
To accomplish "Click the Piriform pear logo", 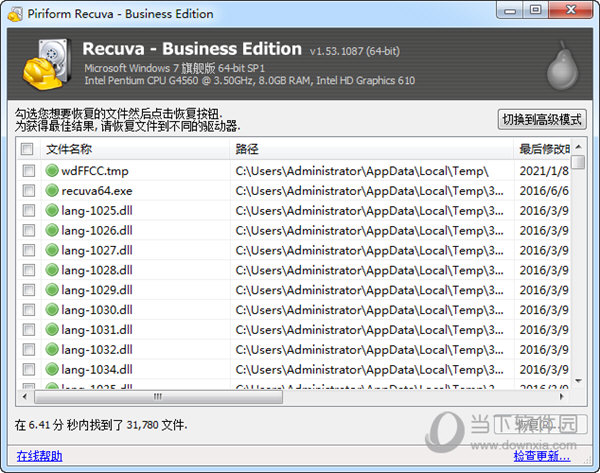I will pyautogui.click(x=562, y=66).
